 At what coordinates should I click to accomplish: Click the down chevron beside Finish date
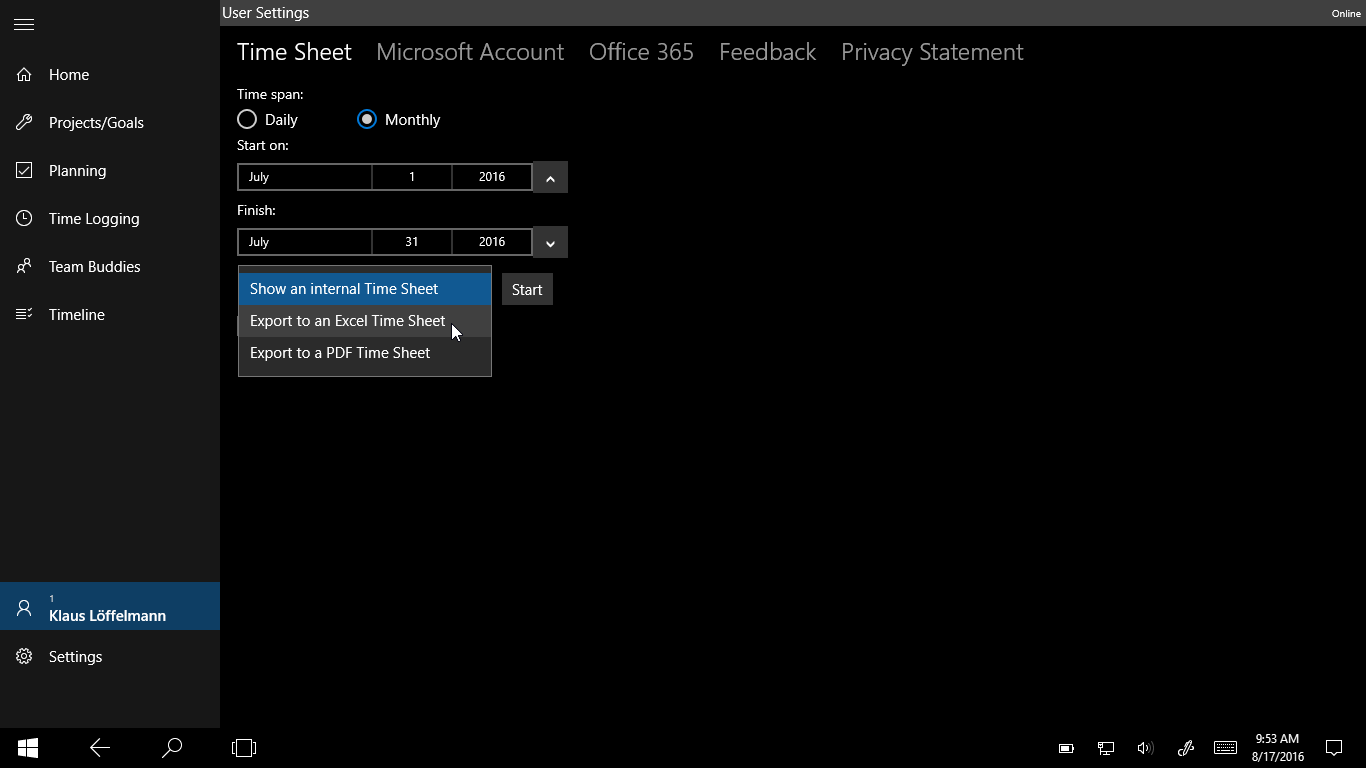tap(550, 242)
